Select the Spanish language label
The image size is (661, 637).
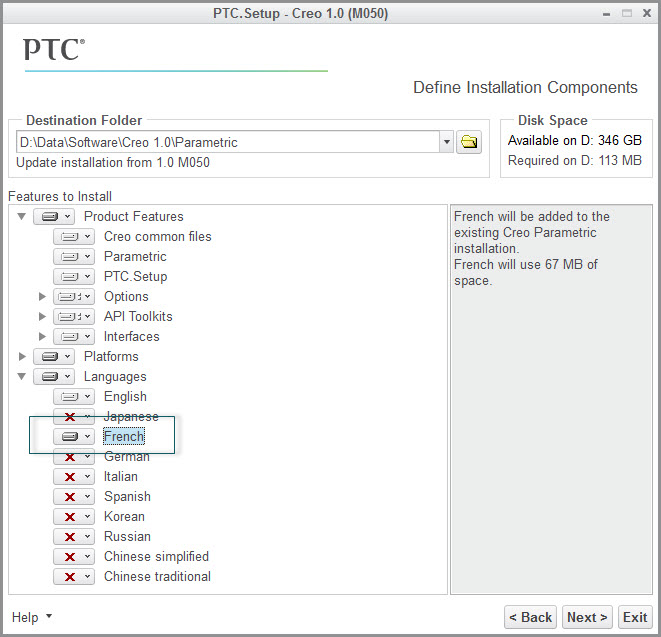coord(127,497)
